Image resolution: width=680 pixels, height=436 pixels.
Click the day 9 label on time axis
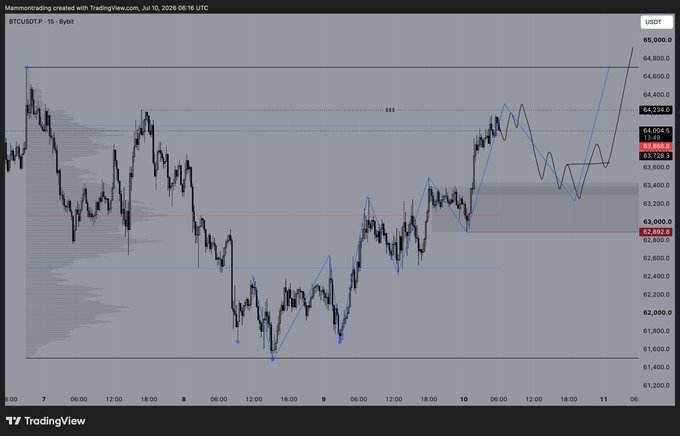click(324, 399)
